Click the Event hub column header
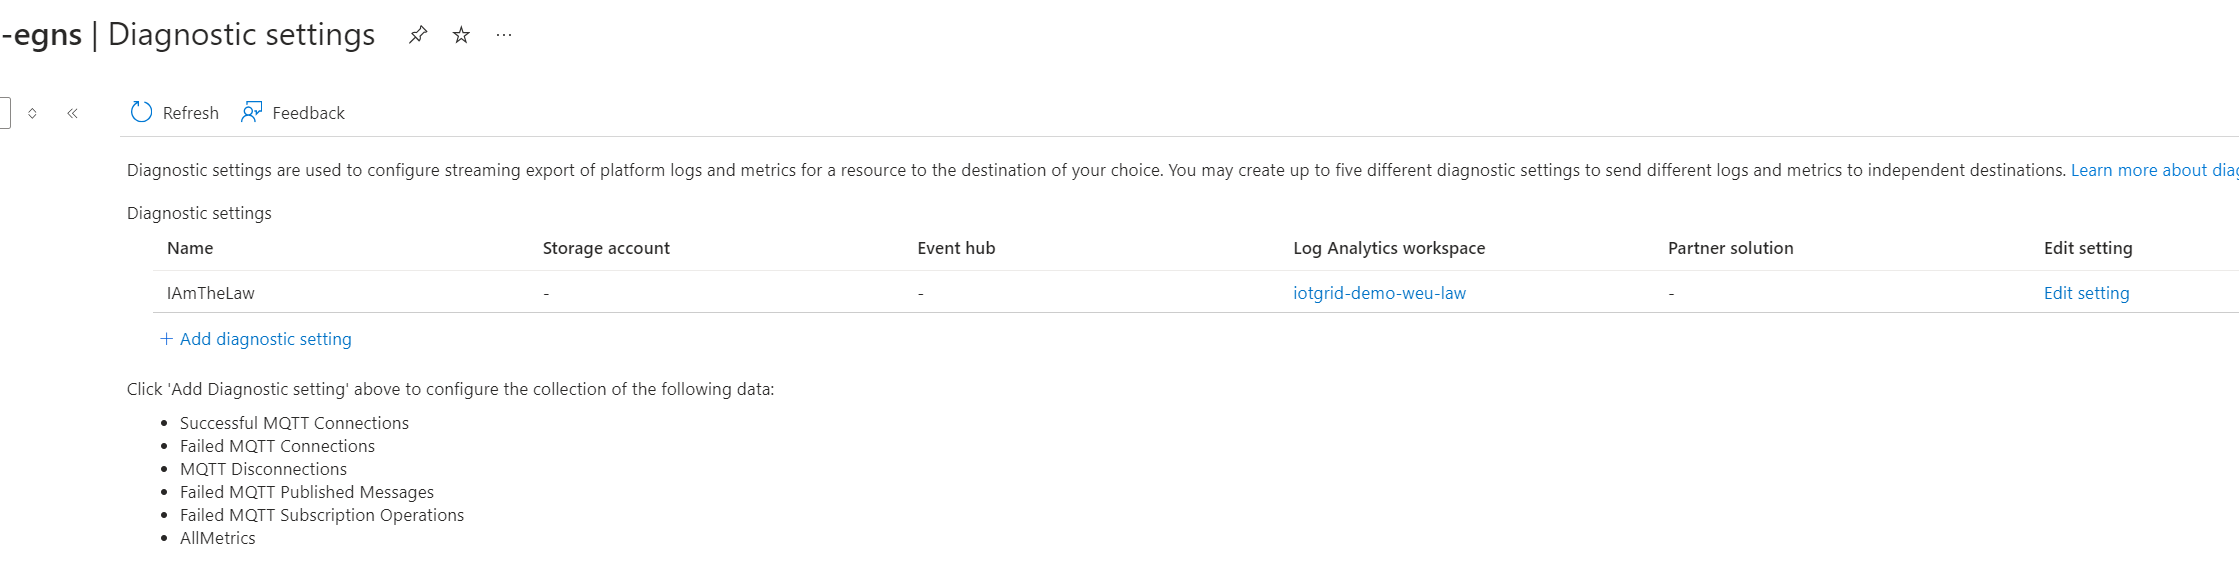The image size is (2239, 563). [x=956, y=248]
